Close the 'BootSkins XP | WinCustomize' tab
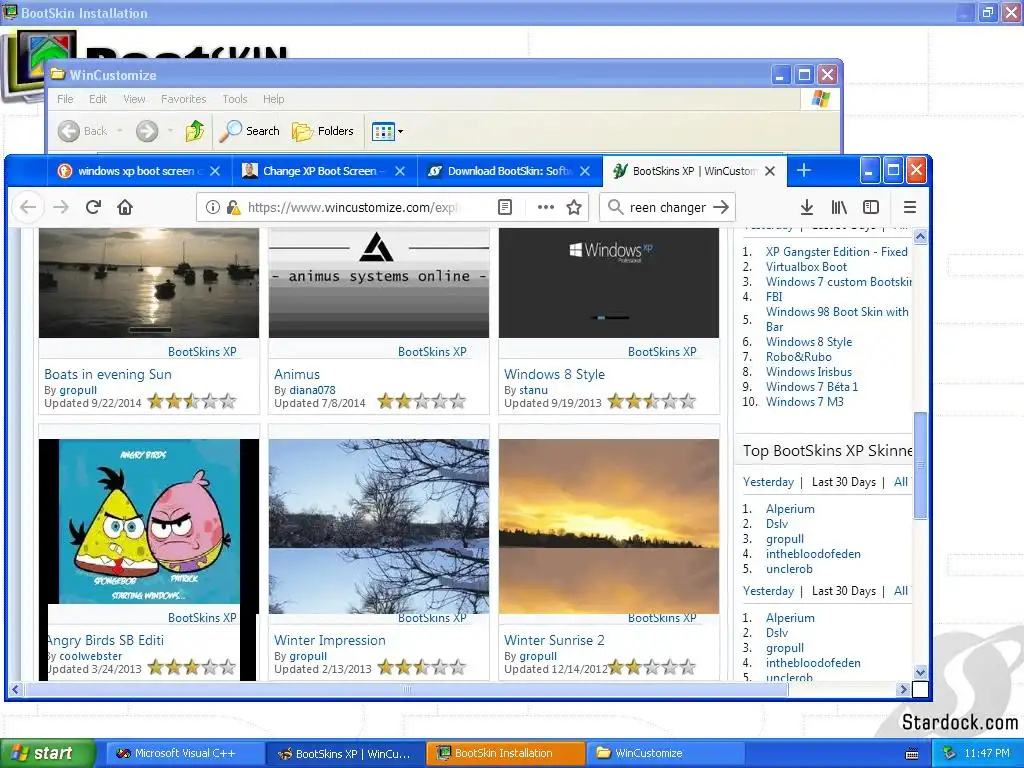This screenshot has height=768, width=1024. pyautogui.click(x=770, y=171)
